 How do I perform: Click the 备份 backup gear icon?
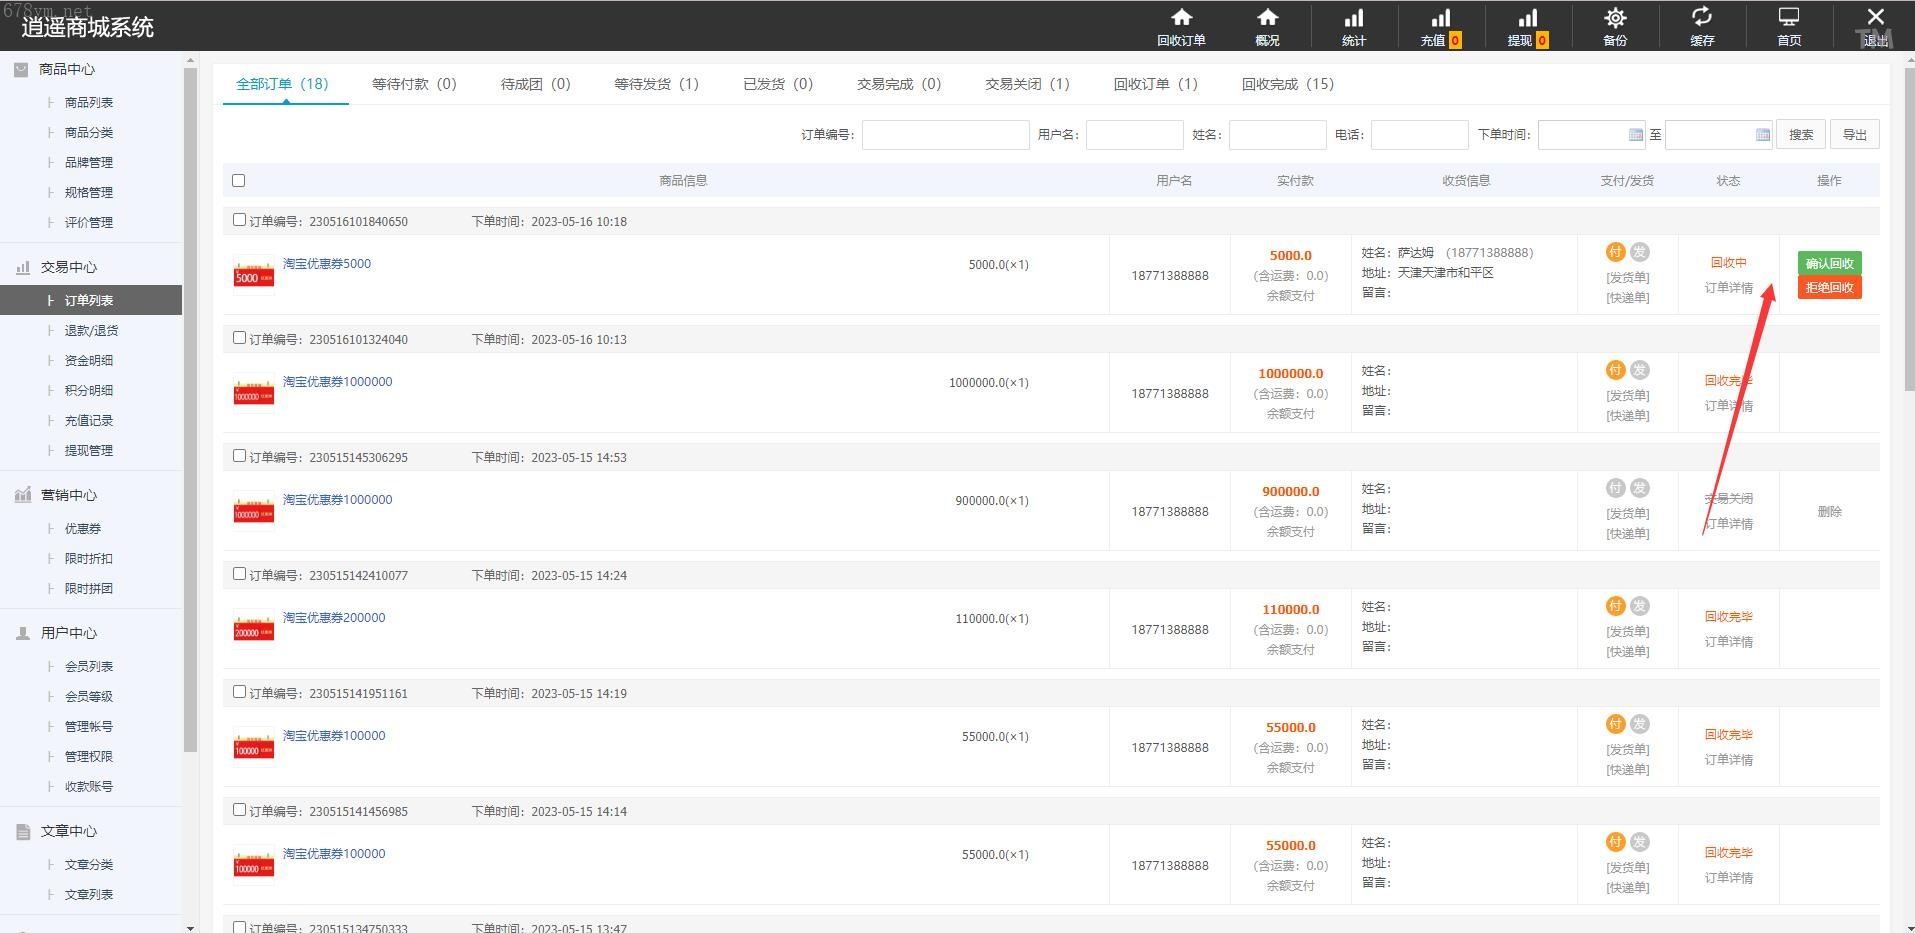(x=1615, y=27)
